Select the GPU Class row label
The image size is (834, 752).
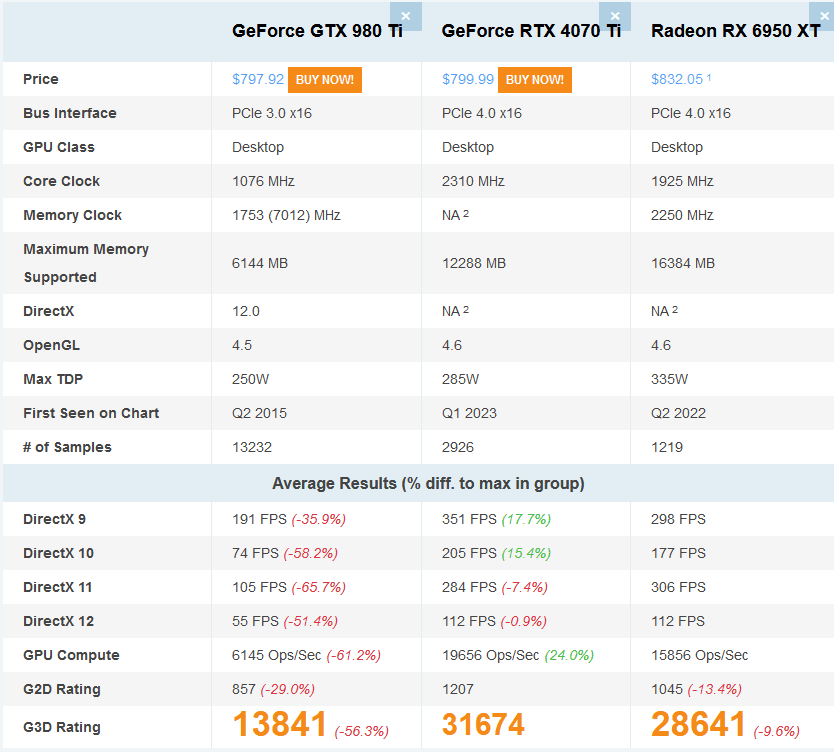coord(59,147)
